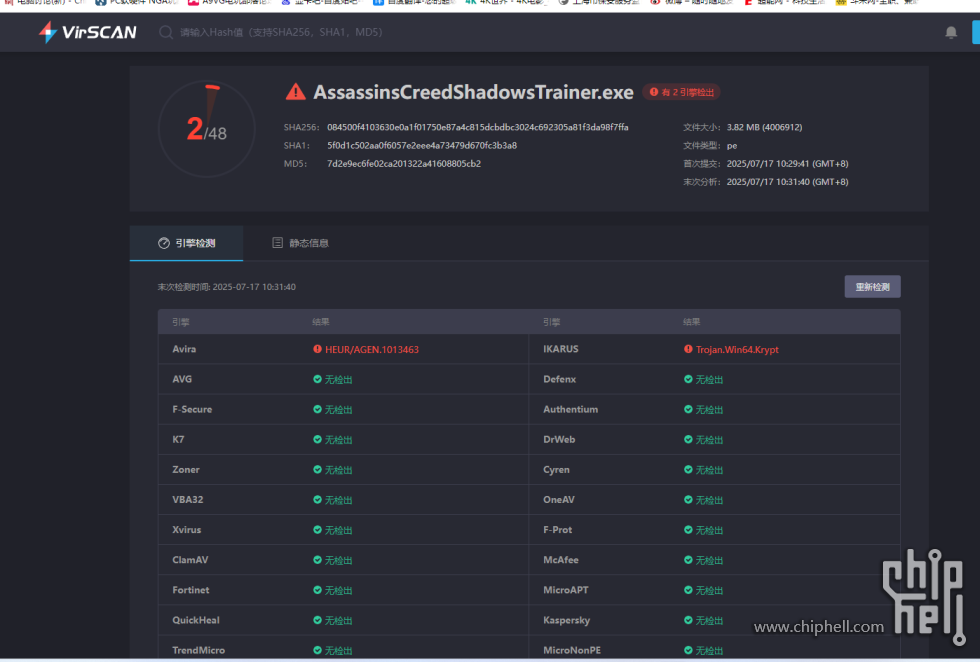Click the green check icon for DrWeb
The width and height of the screenshot is (980, 662).
click(688, 439)
